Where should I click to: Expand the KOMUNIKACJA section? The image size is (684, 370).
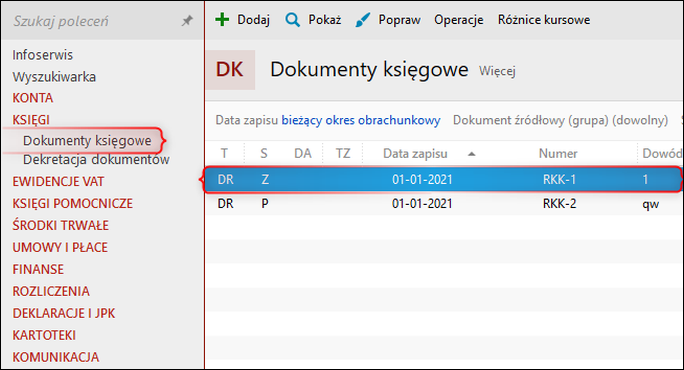(x=56, y=357)
